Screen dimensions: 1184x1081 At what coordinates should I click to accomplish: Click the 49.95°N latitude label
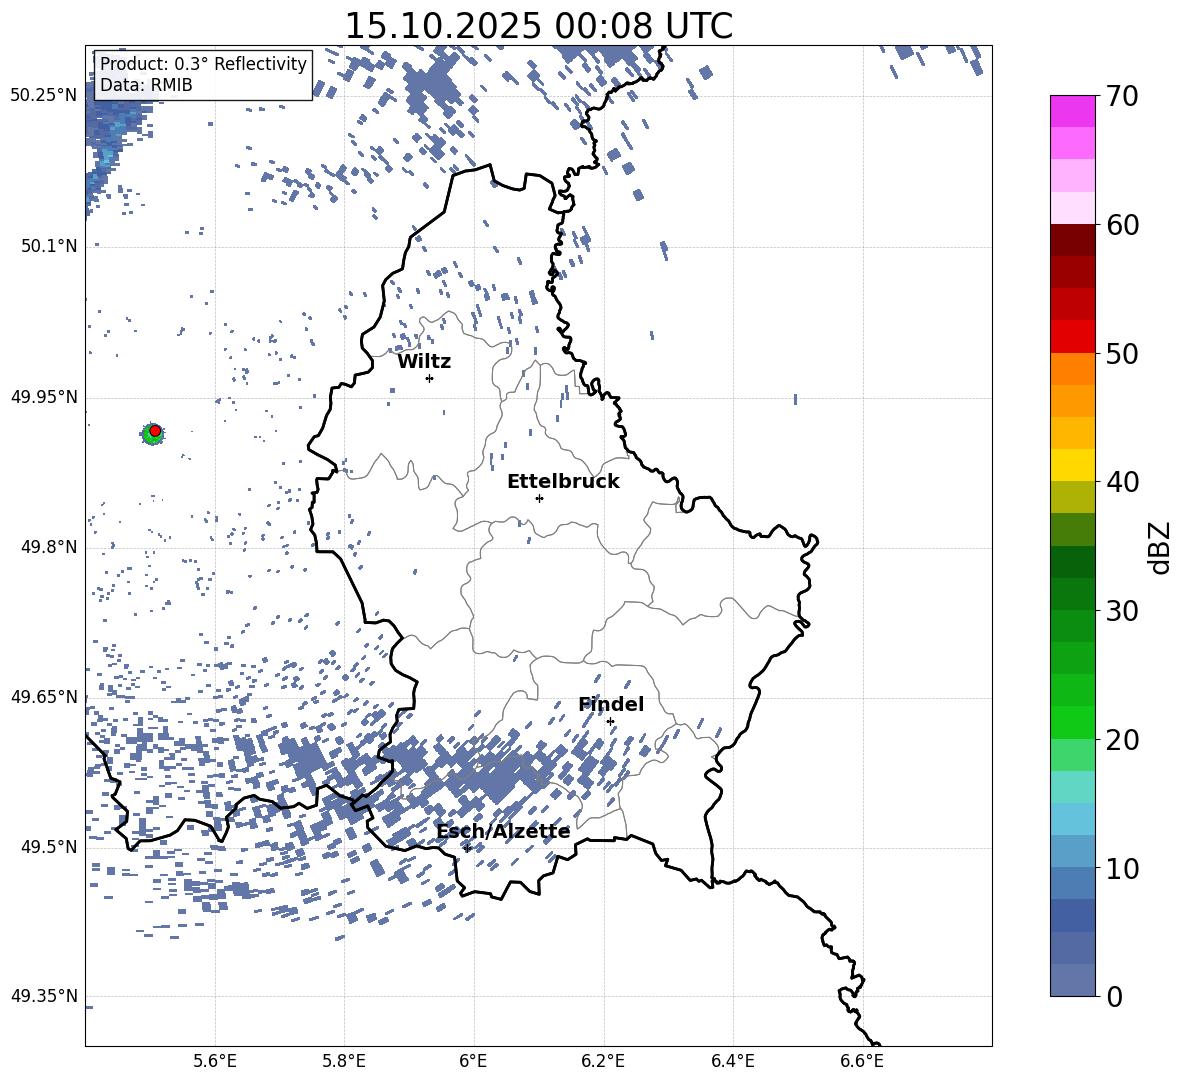click(44, 396)
